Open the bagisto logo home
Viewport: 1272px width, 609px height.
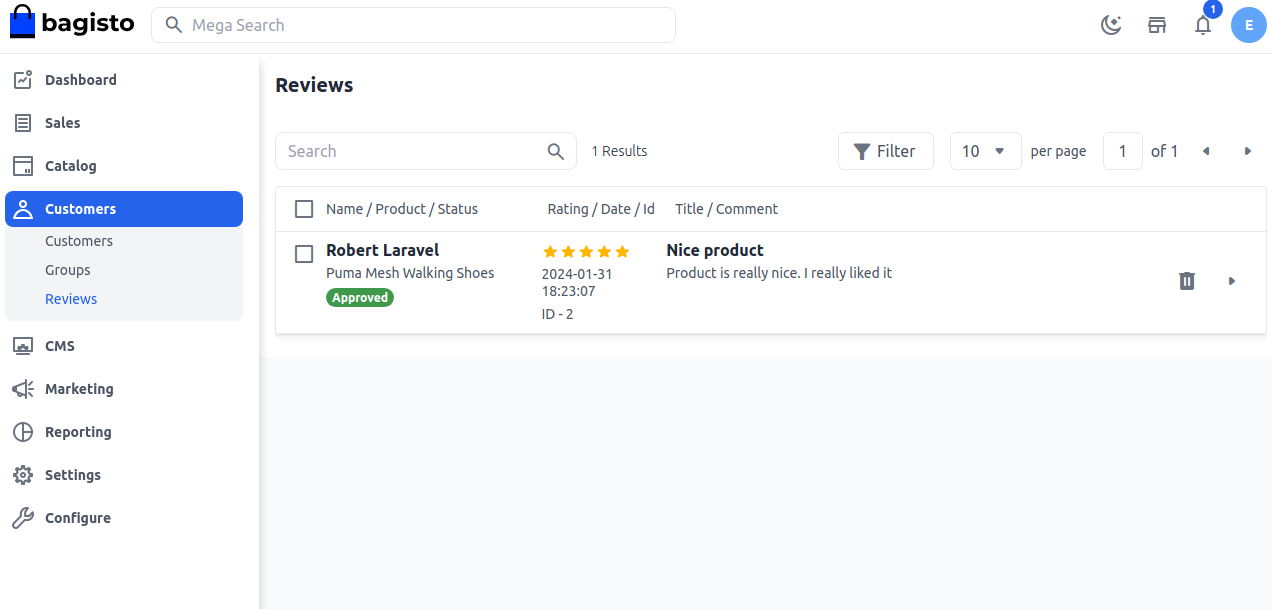tap(72, 23)
